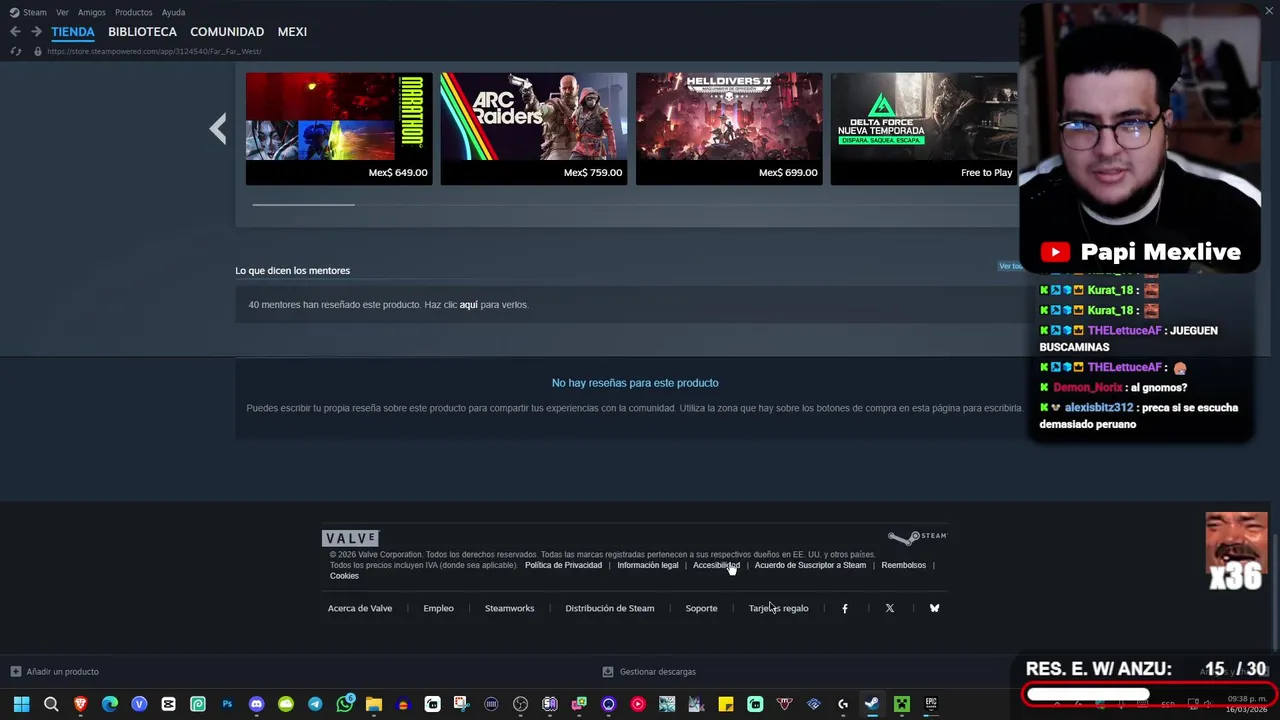The image size is (1280, 720).
Task: Switch to the TIENDA tab
Action: (x=73, y=32)
